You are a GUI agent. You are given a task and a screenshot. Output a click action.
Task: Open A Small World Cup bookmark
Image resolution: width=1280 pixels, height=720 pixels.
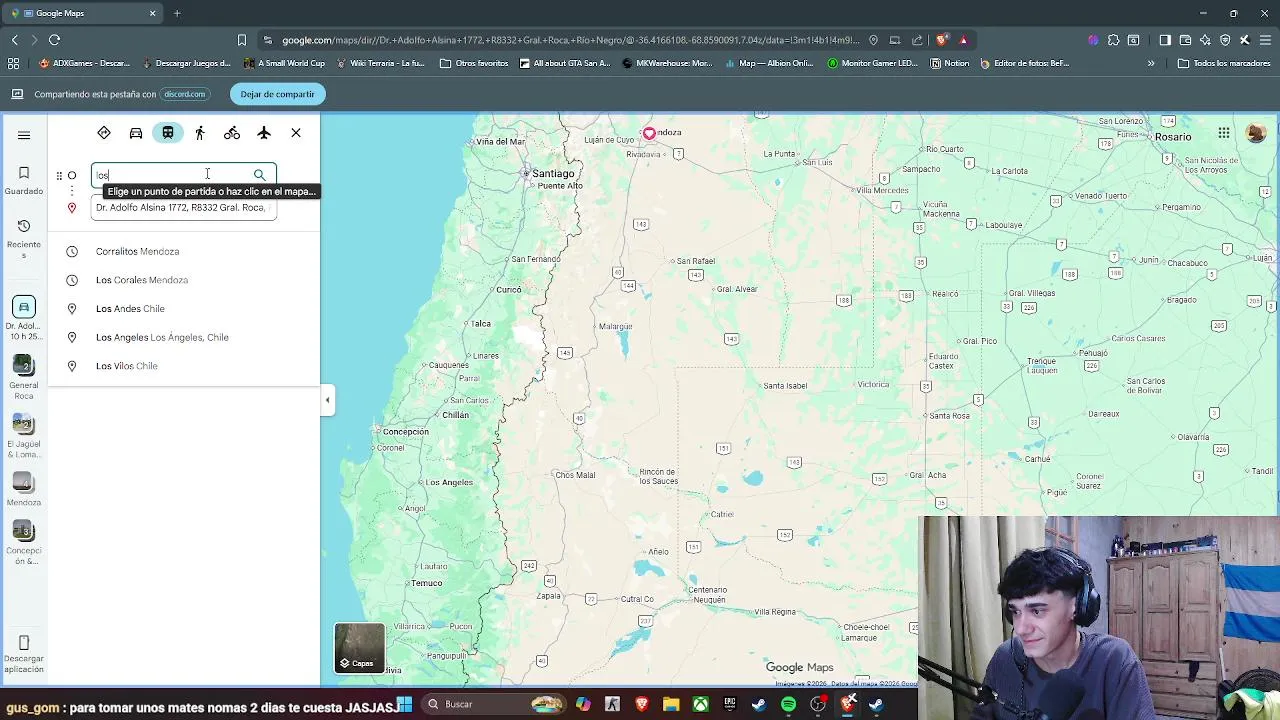[285, 63]
